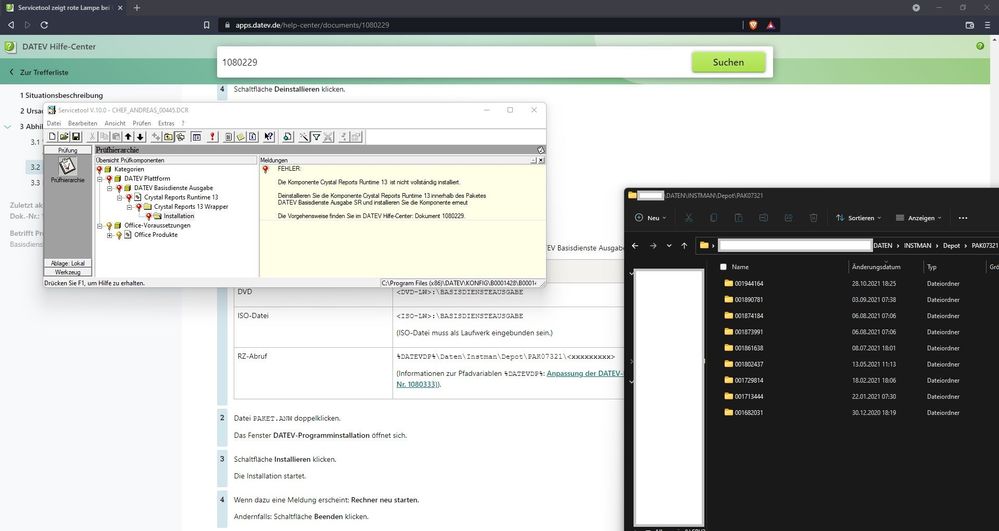Image resolution: width=999 pixels, height=531 pixels.
Task: Open the Neu dropdown in Explorer
Action: (650, 218)
